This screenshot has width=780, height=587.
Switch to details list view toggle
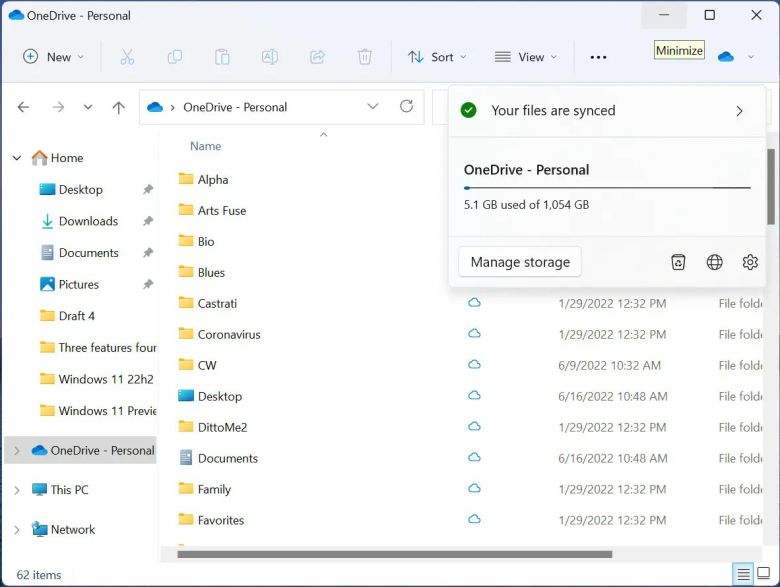[x=743, y=574]
